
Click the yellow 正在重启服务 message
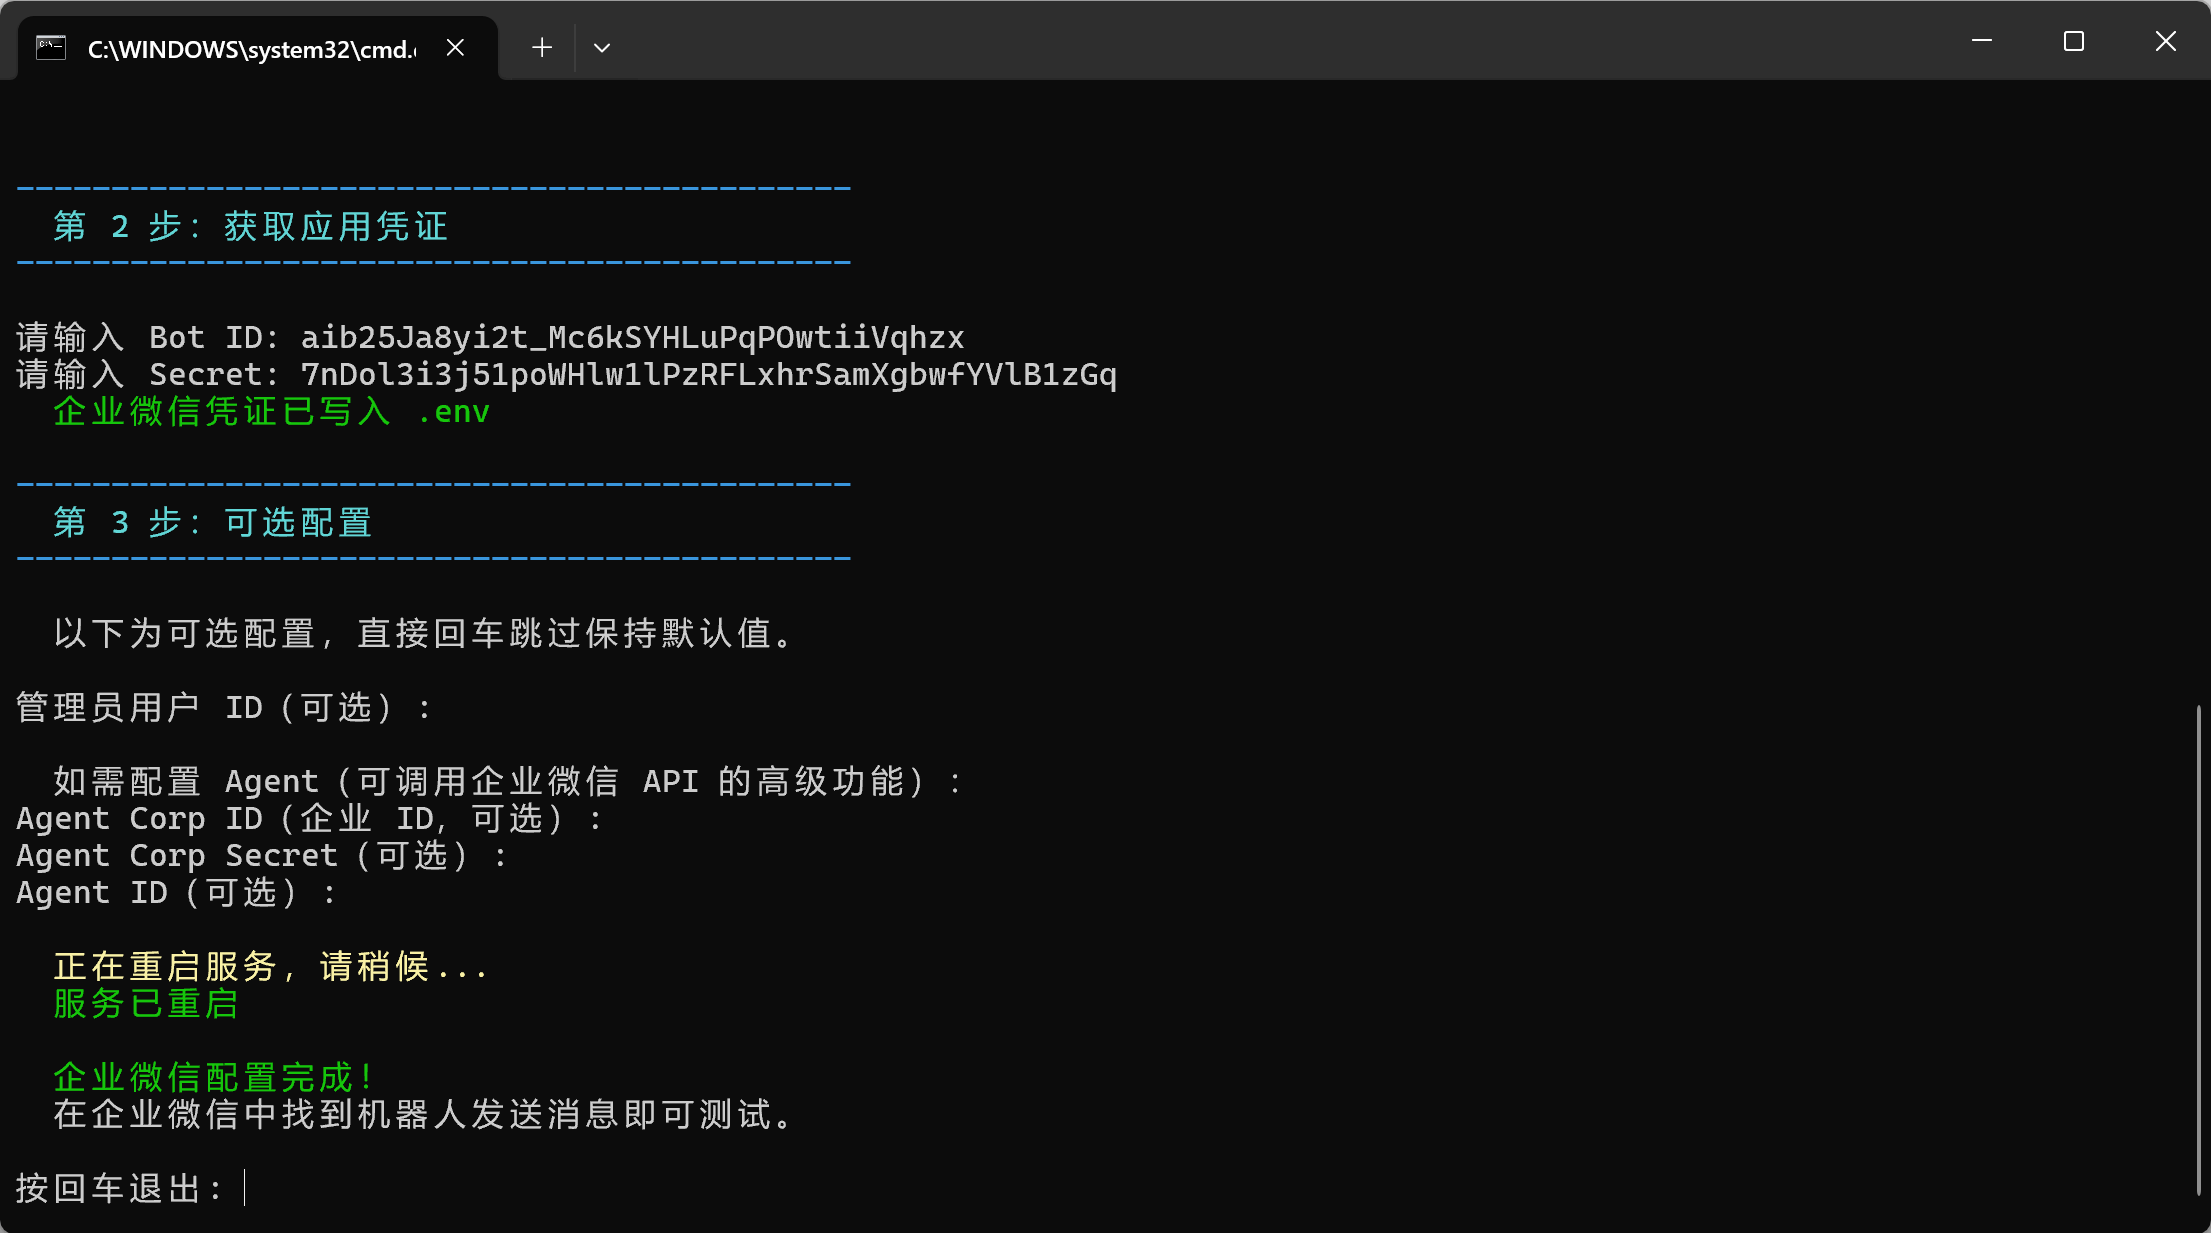[x=270, y=966]
